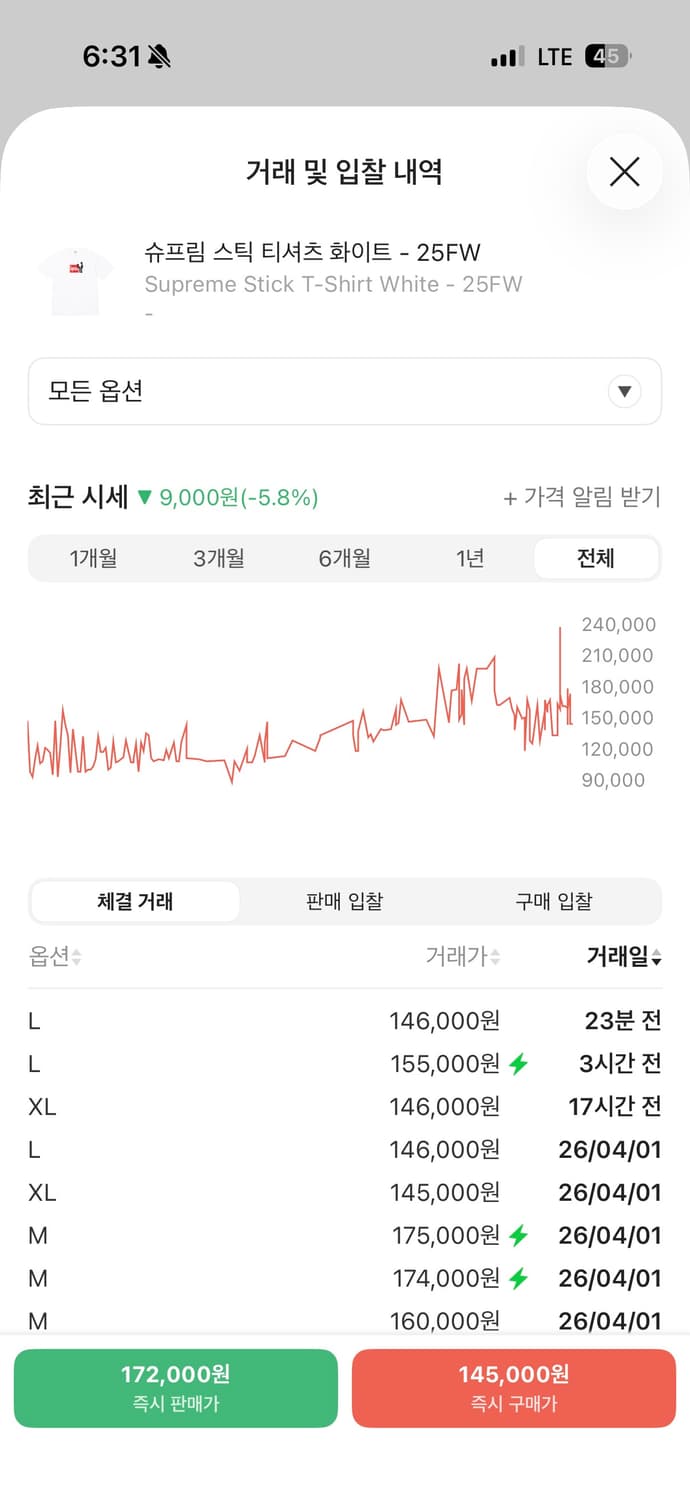Image resolution: width=690 pixels, height=1500 pixels.
Task: Close the 거래 및 입찰 내역 sheet
Action: [x=624, y=172]
